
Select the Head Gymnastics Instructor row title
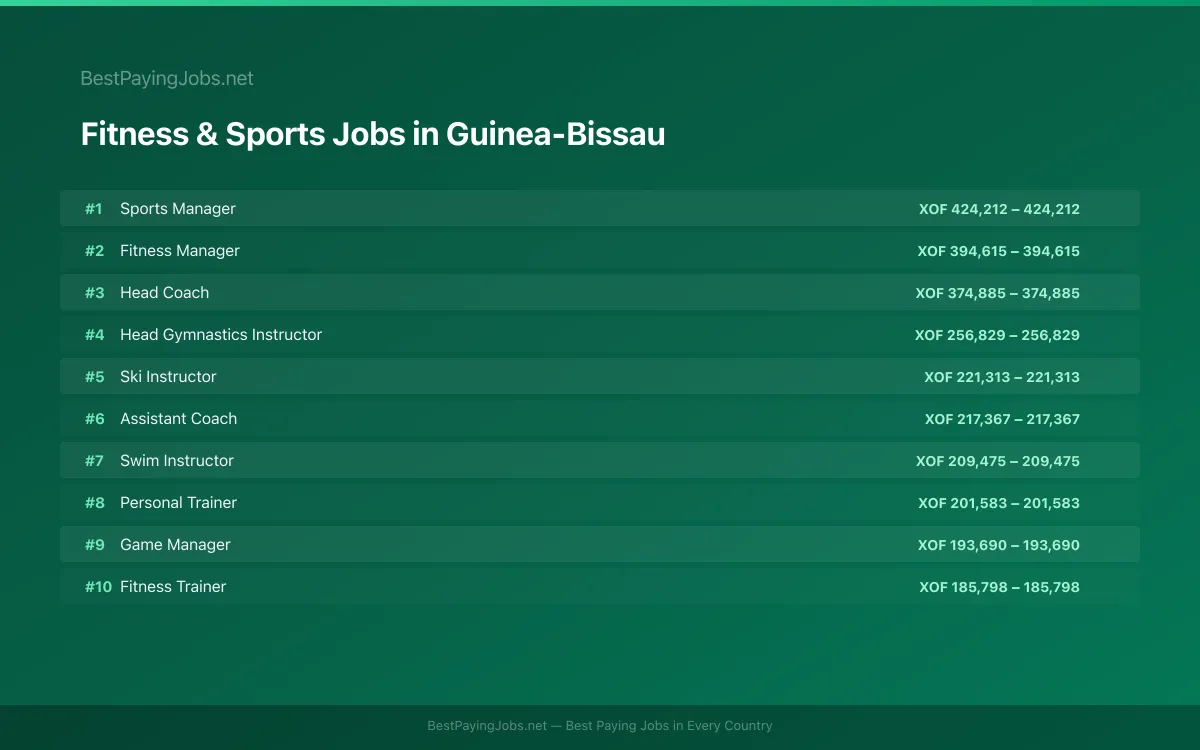pyautogui.click(x=221, y=335)
